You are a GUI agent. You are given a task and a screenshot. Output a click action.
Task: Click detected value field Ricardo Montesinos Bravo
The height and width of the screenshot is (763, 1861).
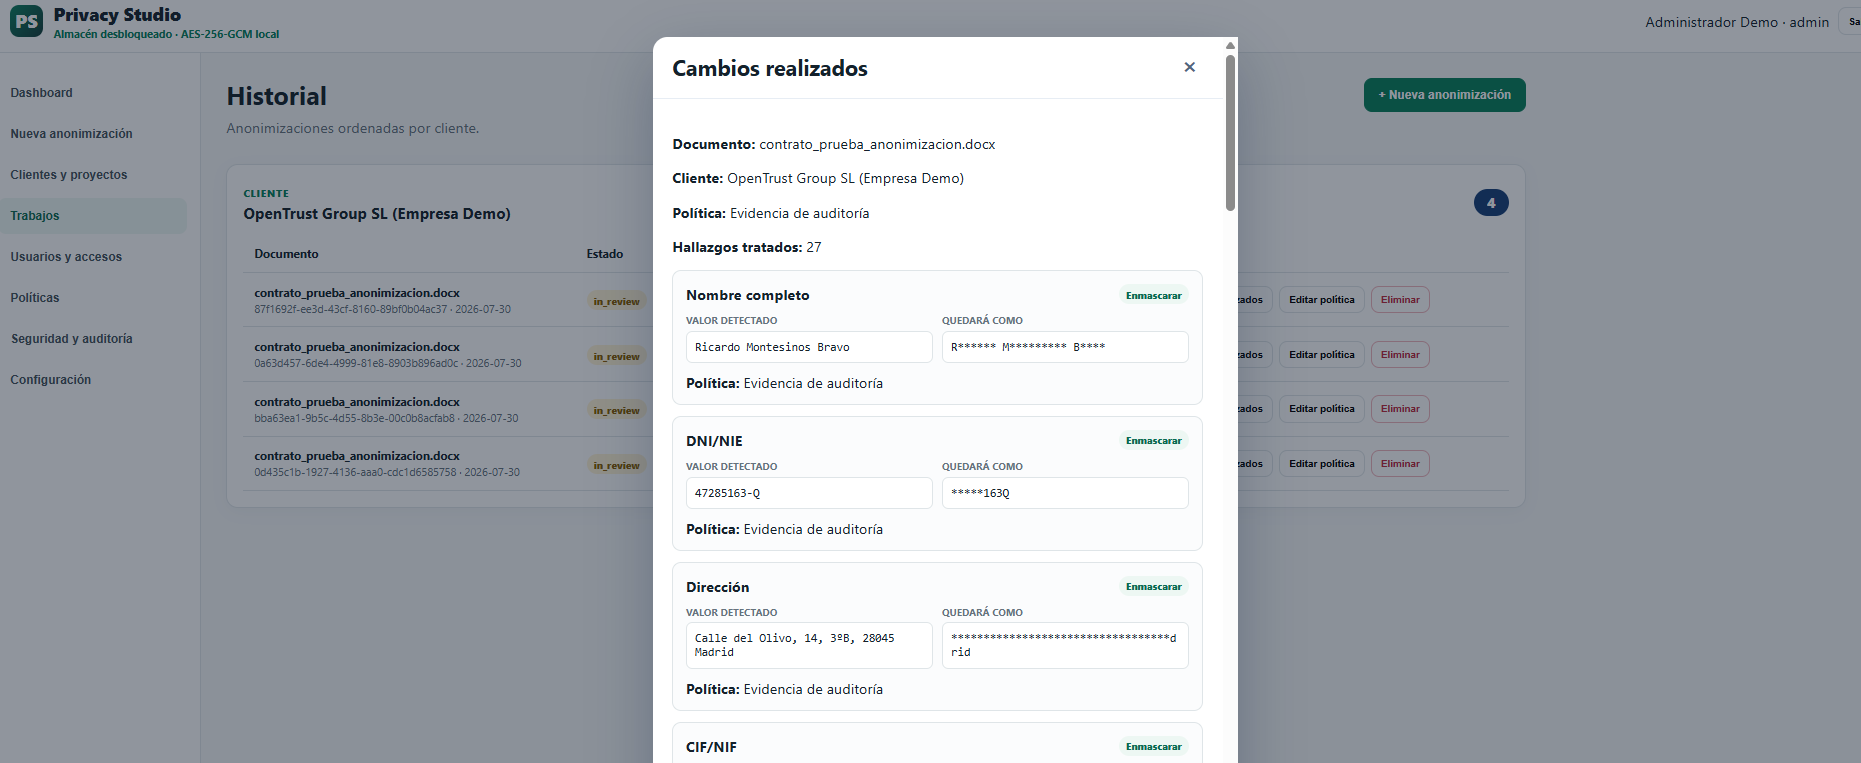click(x=809, y=347)
